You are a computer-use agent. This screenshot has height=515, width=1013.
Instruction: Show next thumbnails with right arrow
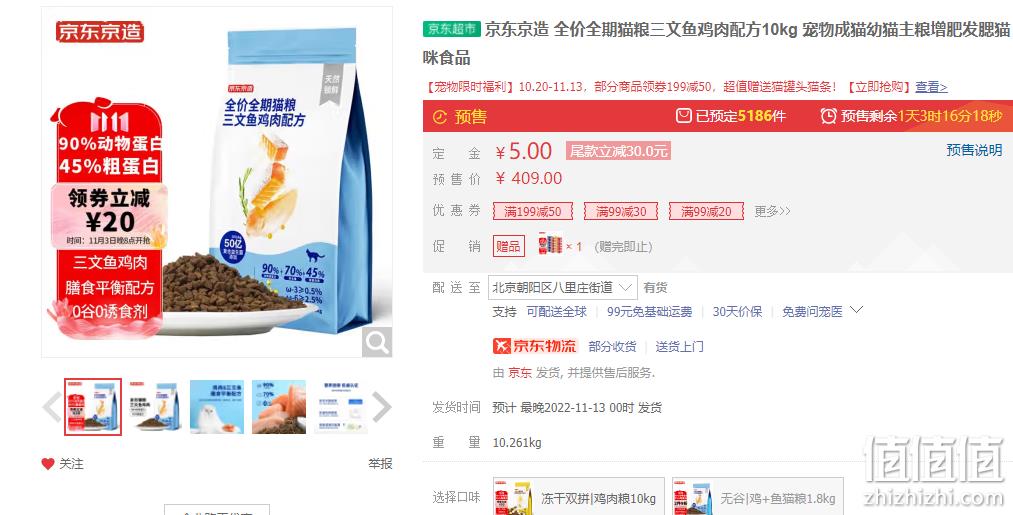pyautogui.click(x=382, y=407)
